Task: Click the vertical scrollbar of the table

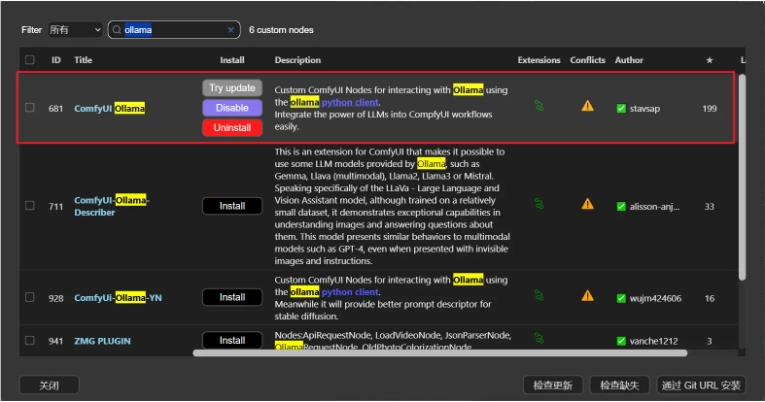Action: tap(742, 177)
